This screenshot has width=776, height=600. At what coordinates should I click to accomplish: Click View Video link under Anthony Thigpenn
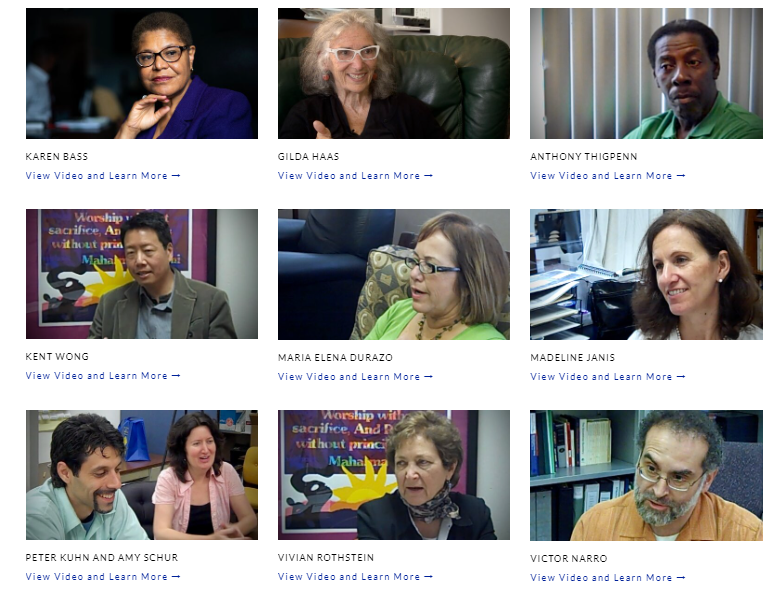[x=608, y=176]
